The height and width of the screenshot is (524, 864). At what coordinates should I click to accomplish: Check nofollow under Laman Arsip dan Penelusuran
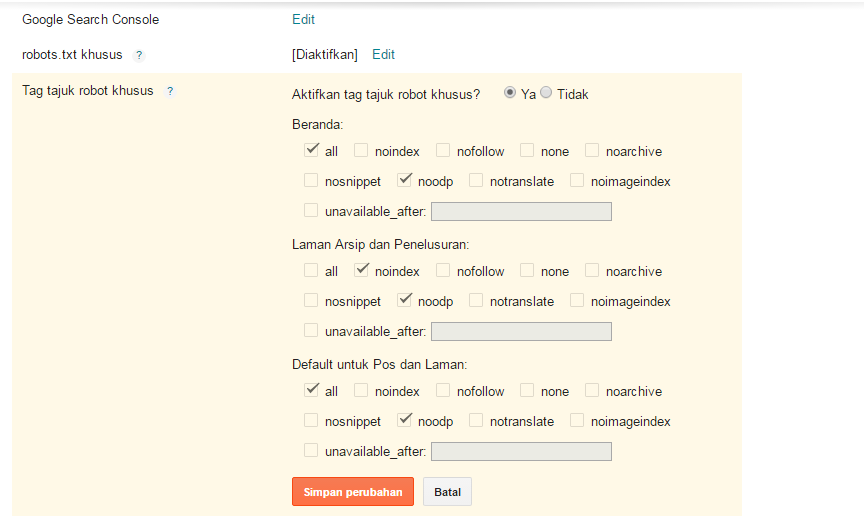pos(443,270)
